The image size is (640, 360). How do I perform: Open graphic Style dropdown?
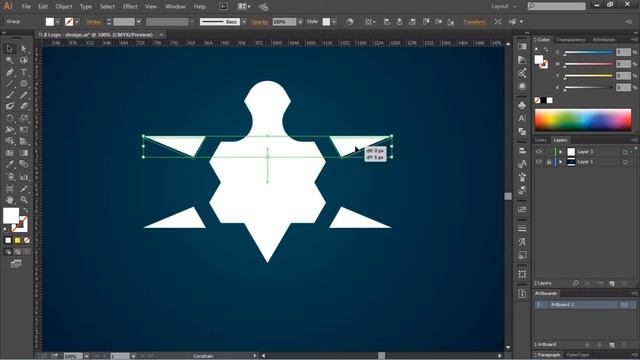334,22
